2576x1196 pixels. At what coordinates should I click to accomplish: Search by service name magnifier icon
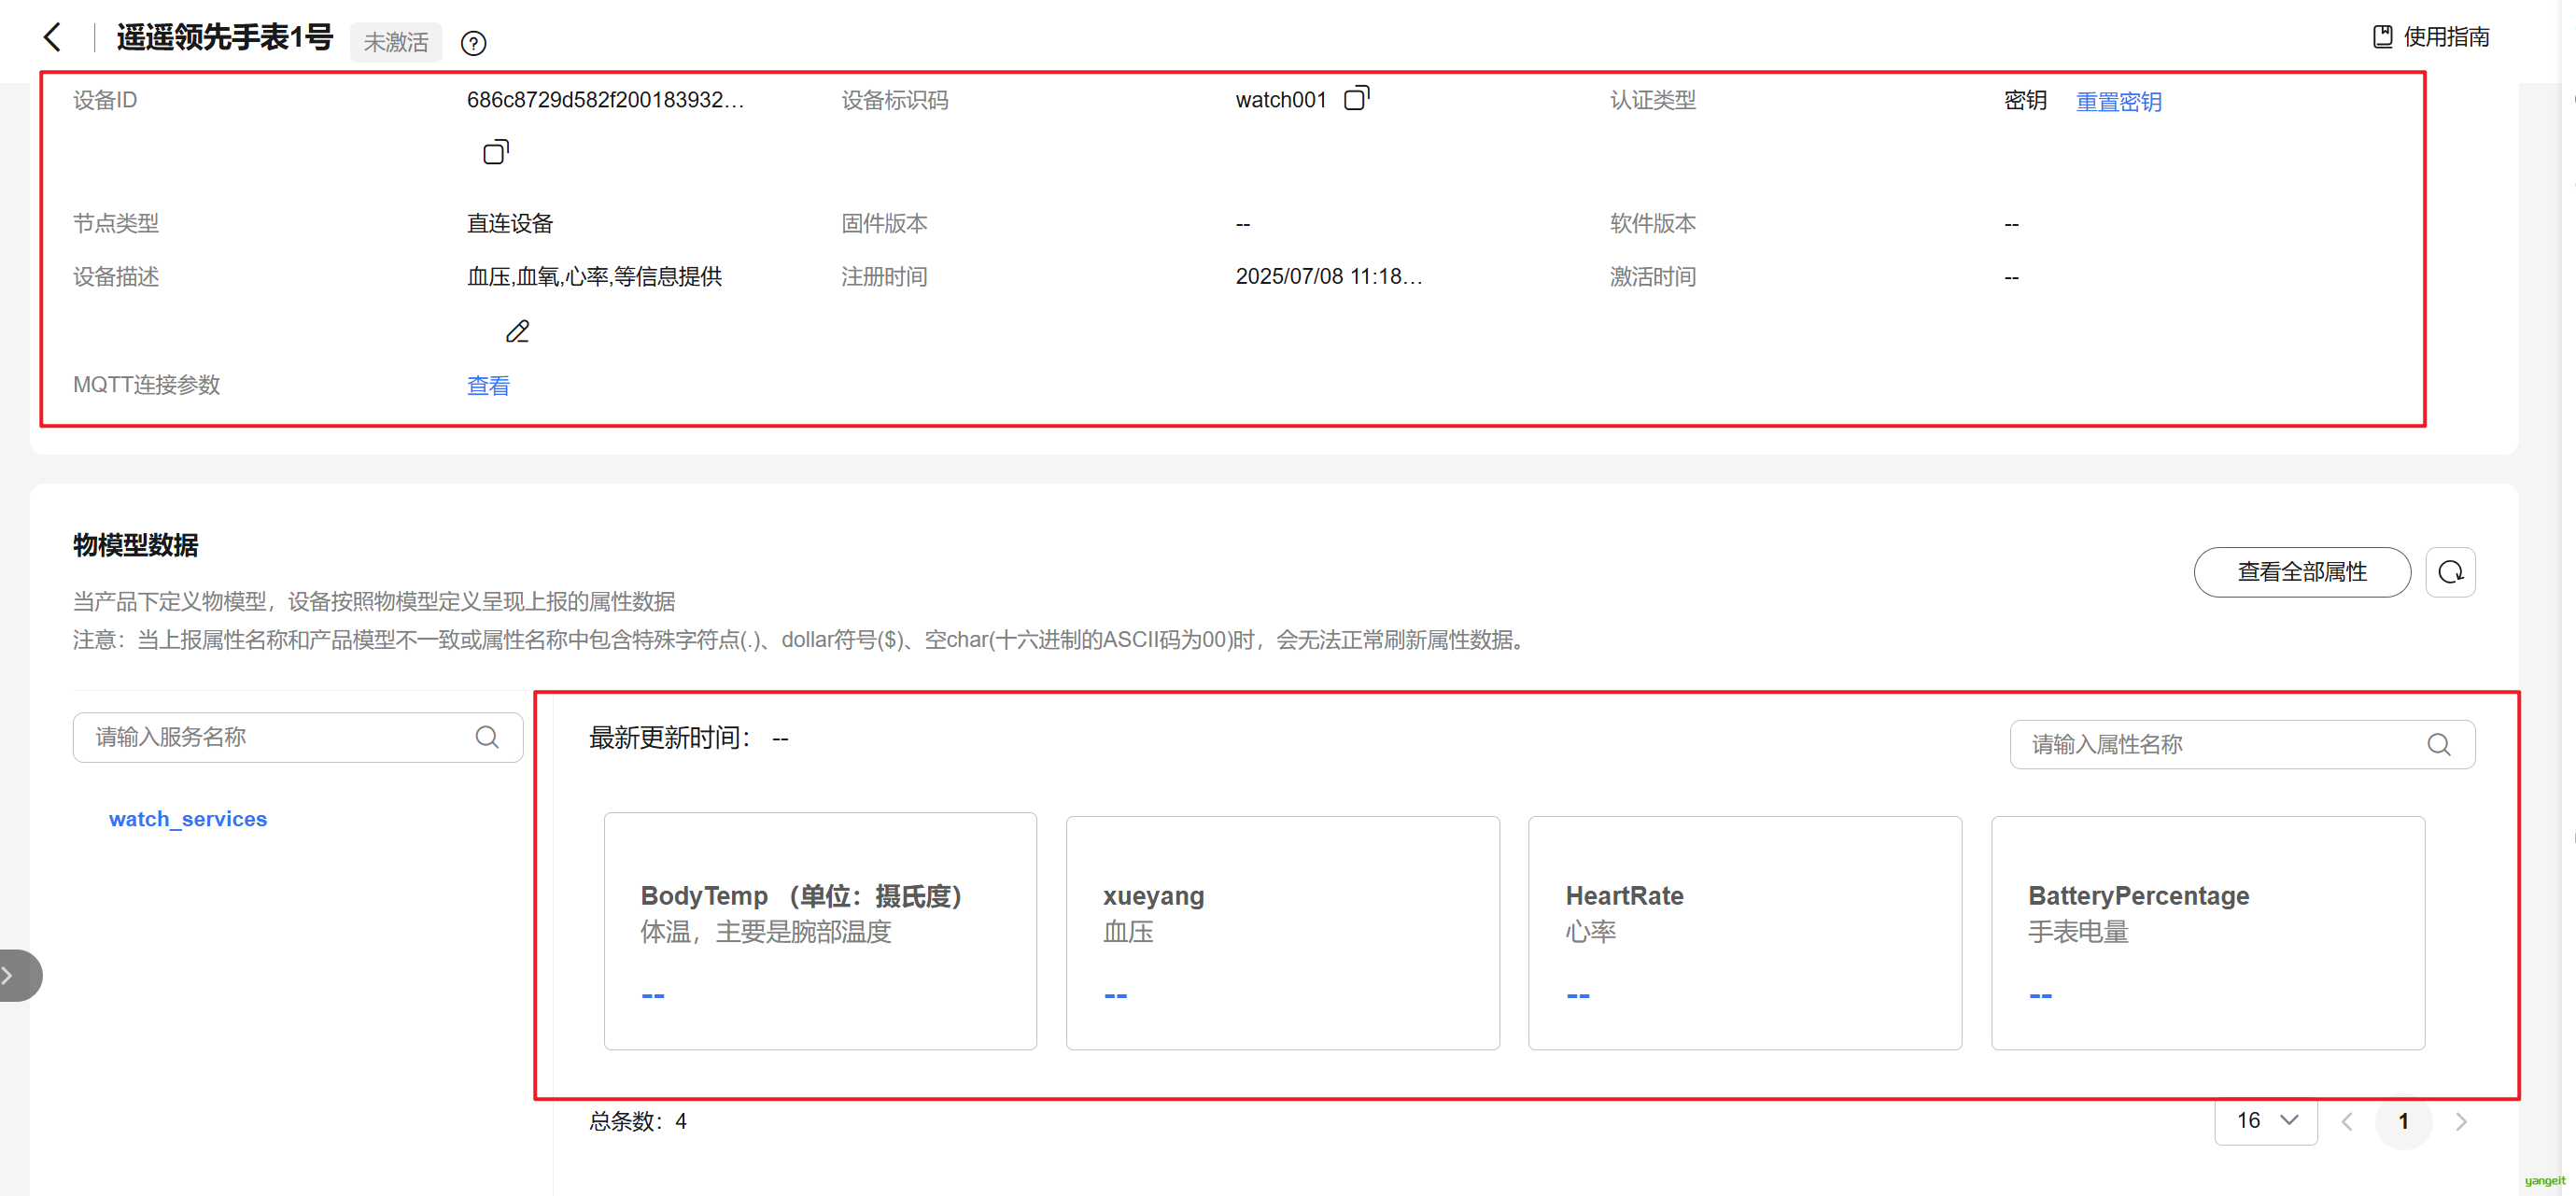[x=487, y=737]
